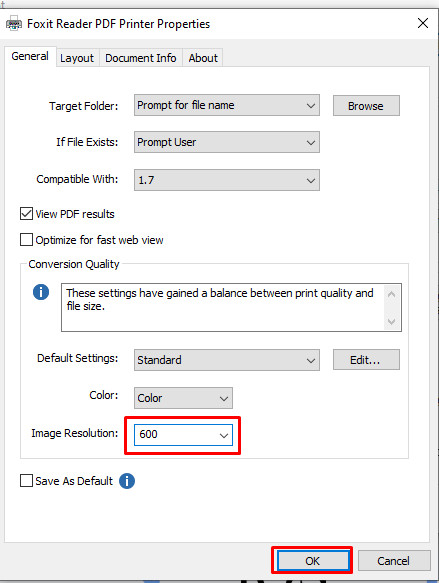The image size is (439, 583).
Task: Confirm with the OK button
Action: pyautogui.click(x=312, y=561)
